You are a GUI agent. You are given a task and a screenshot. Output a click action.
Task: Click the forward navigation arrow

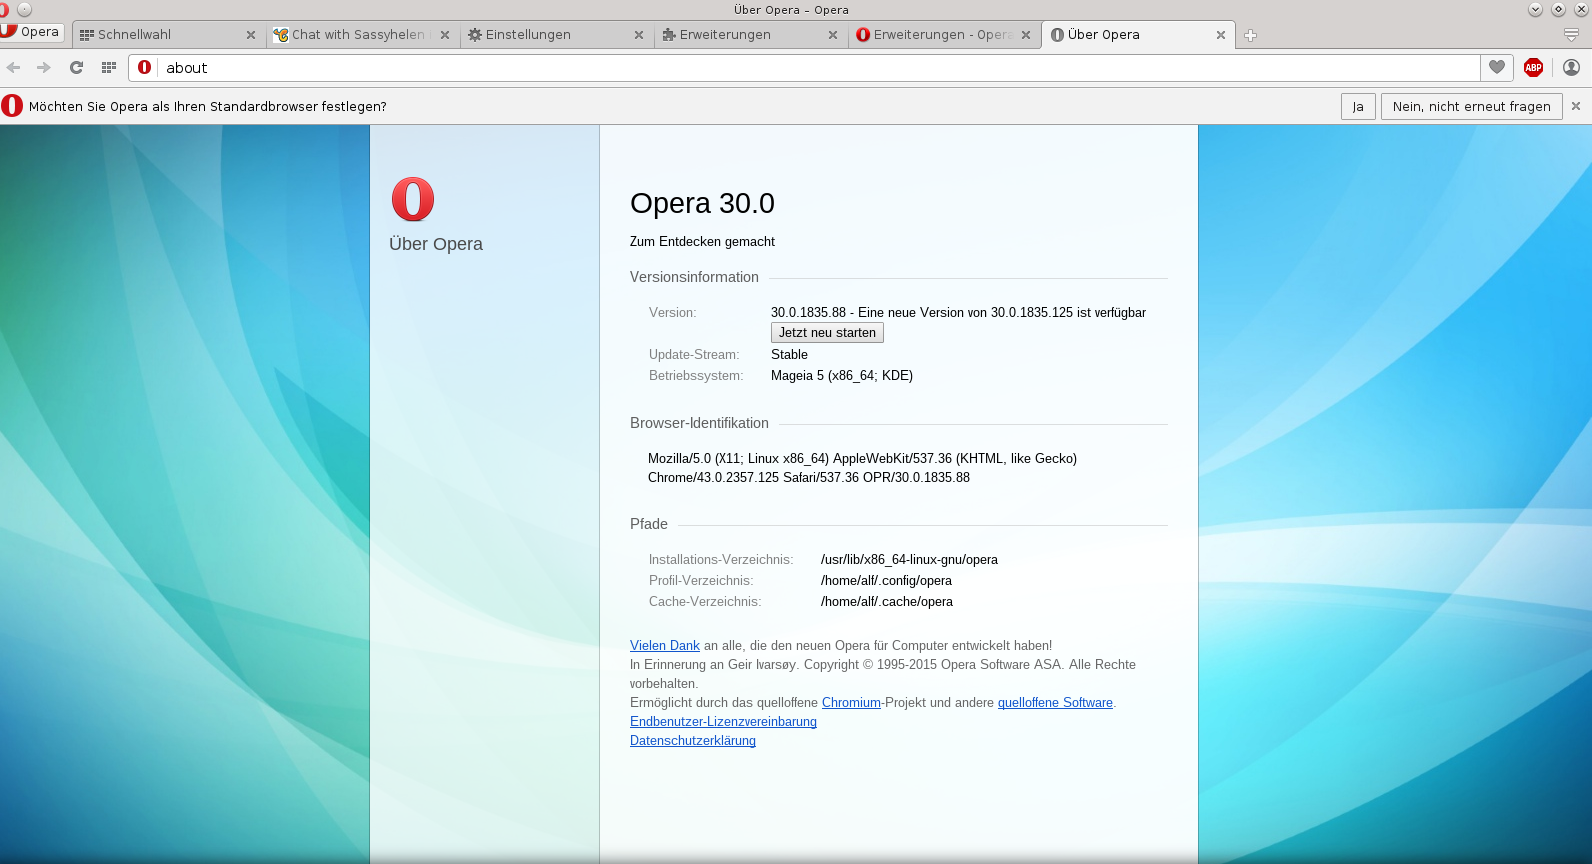[x=44, y=67]
